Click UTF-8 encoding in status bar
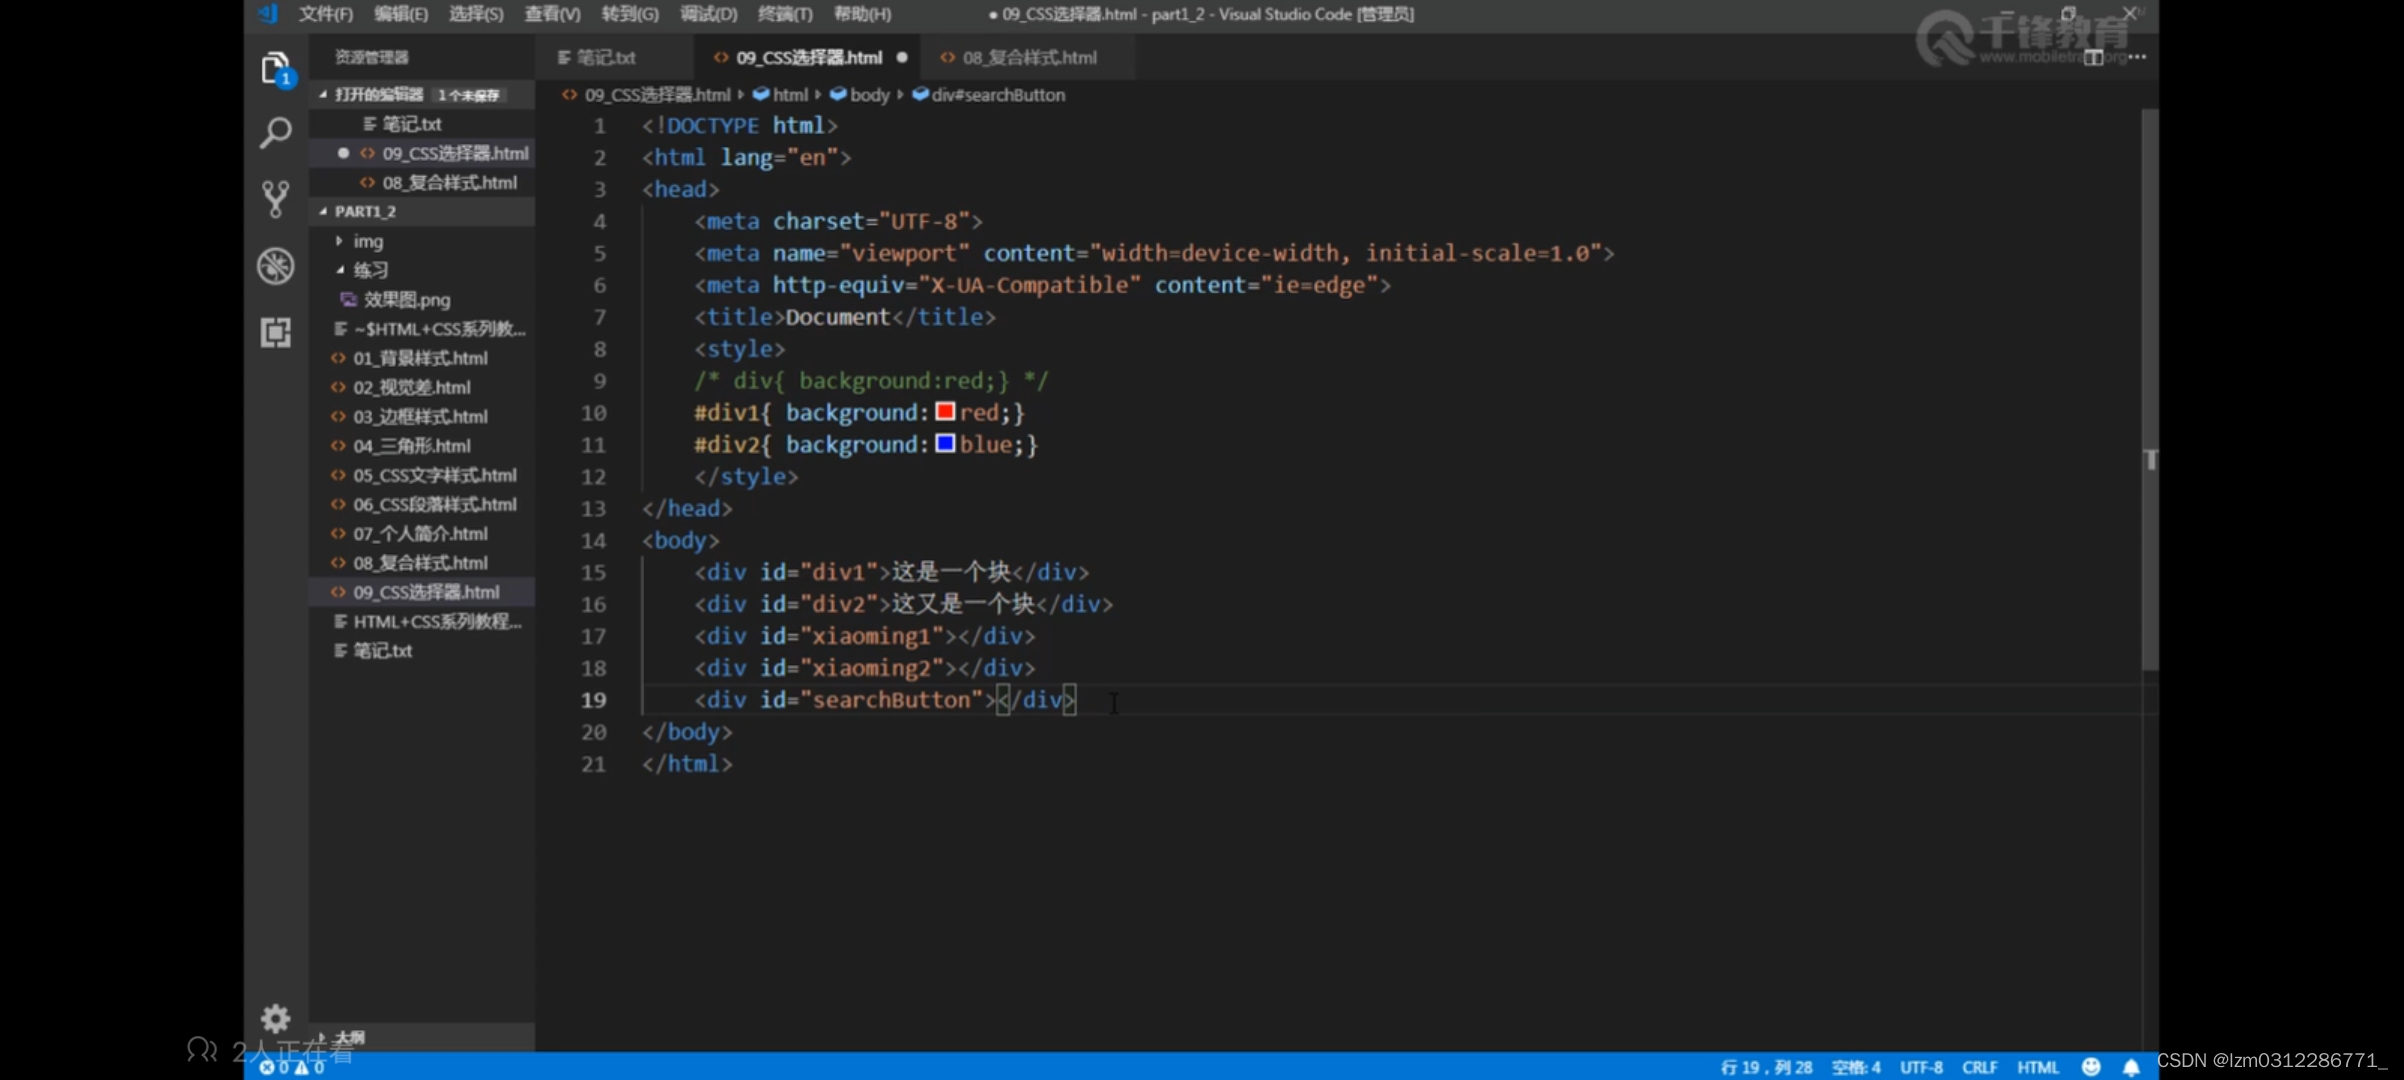Viewport: 2404px width, 1080px height. pyautogui.click(x=1921, y=1067)
